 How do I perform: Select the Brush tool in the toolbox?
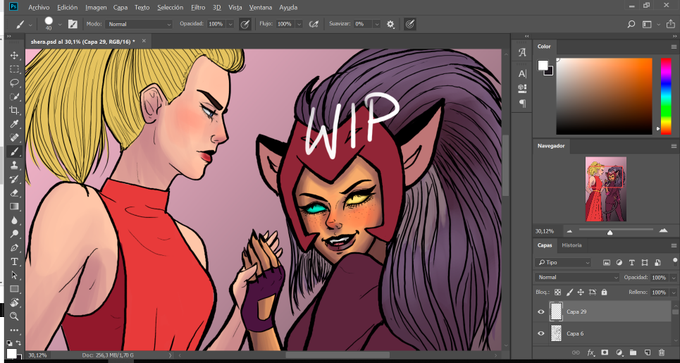[14, 151]
